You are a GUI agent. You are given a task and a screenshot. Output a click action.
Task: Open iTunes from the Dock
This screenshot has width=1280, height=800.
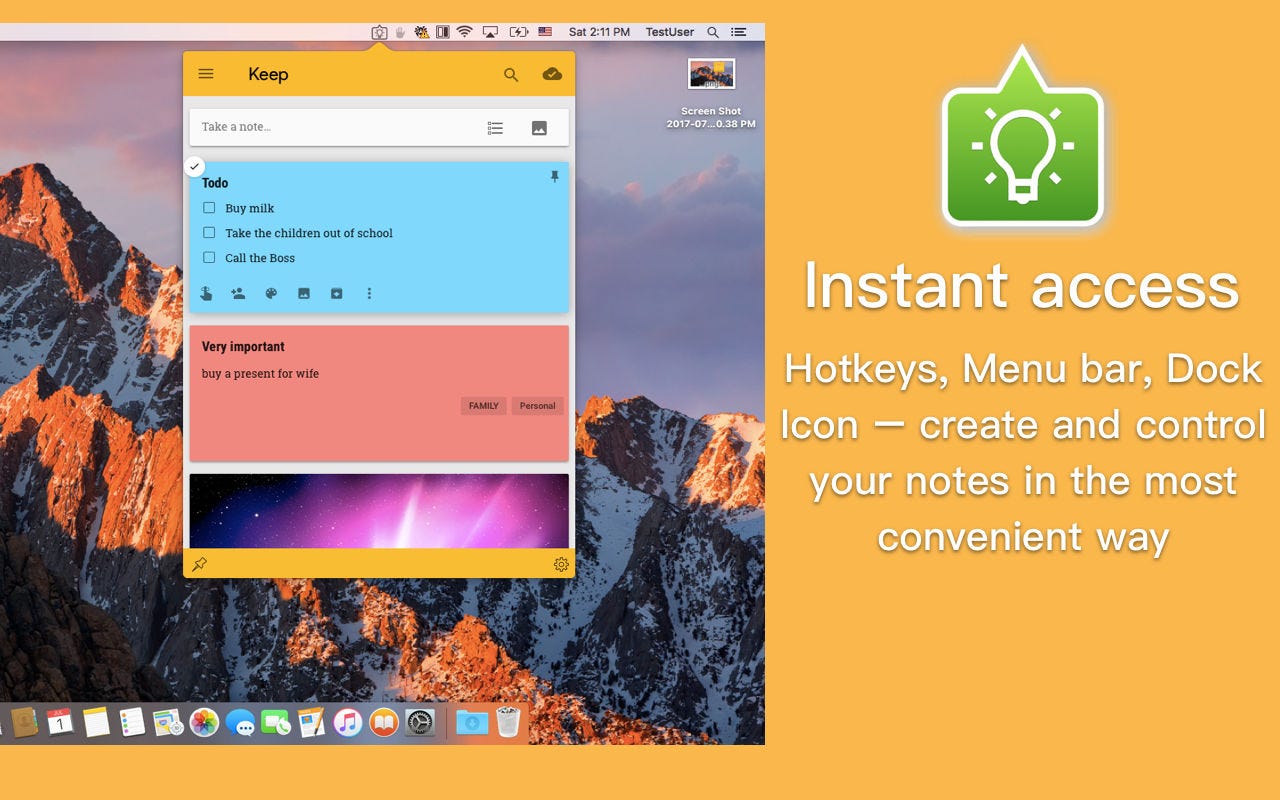348,722
